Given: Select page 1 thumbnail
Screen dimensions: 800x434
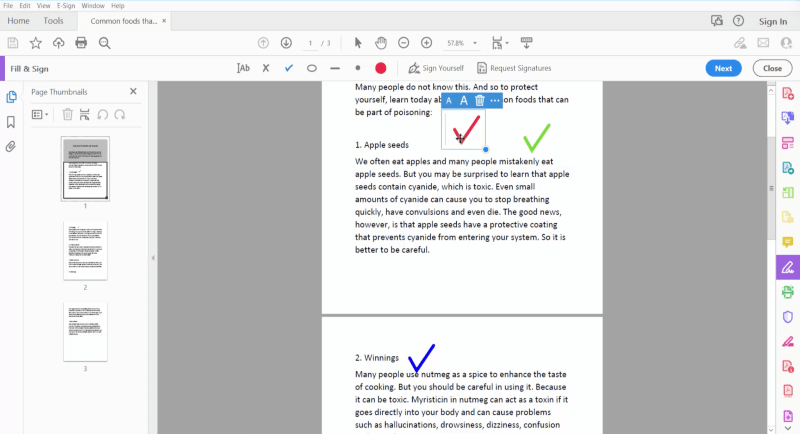Looking at the screenshot, I should (85, 169).
